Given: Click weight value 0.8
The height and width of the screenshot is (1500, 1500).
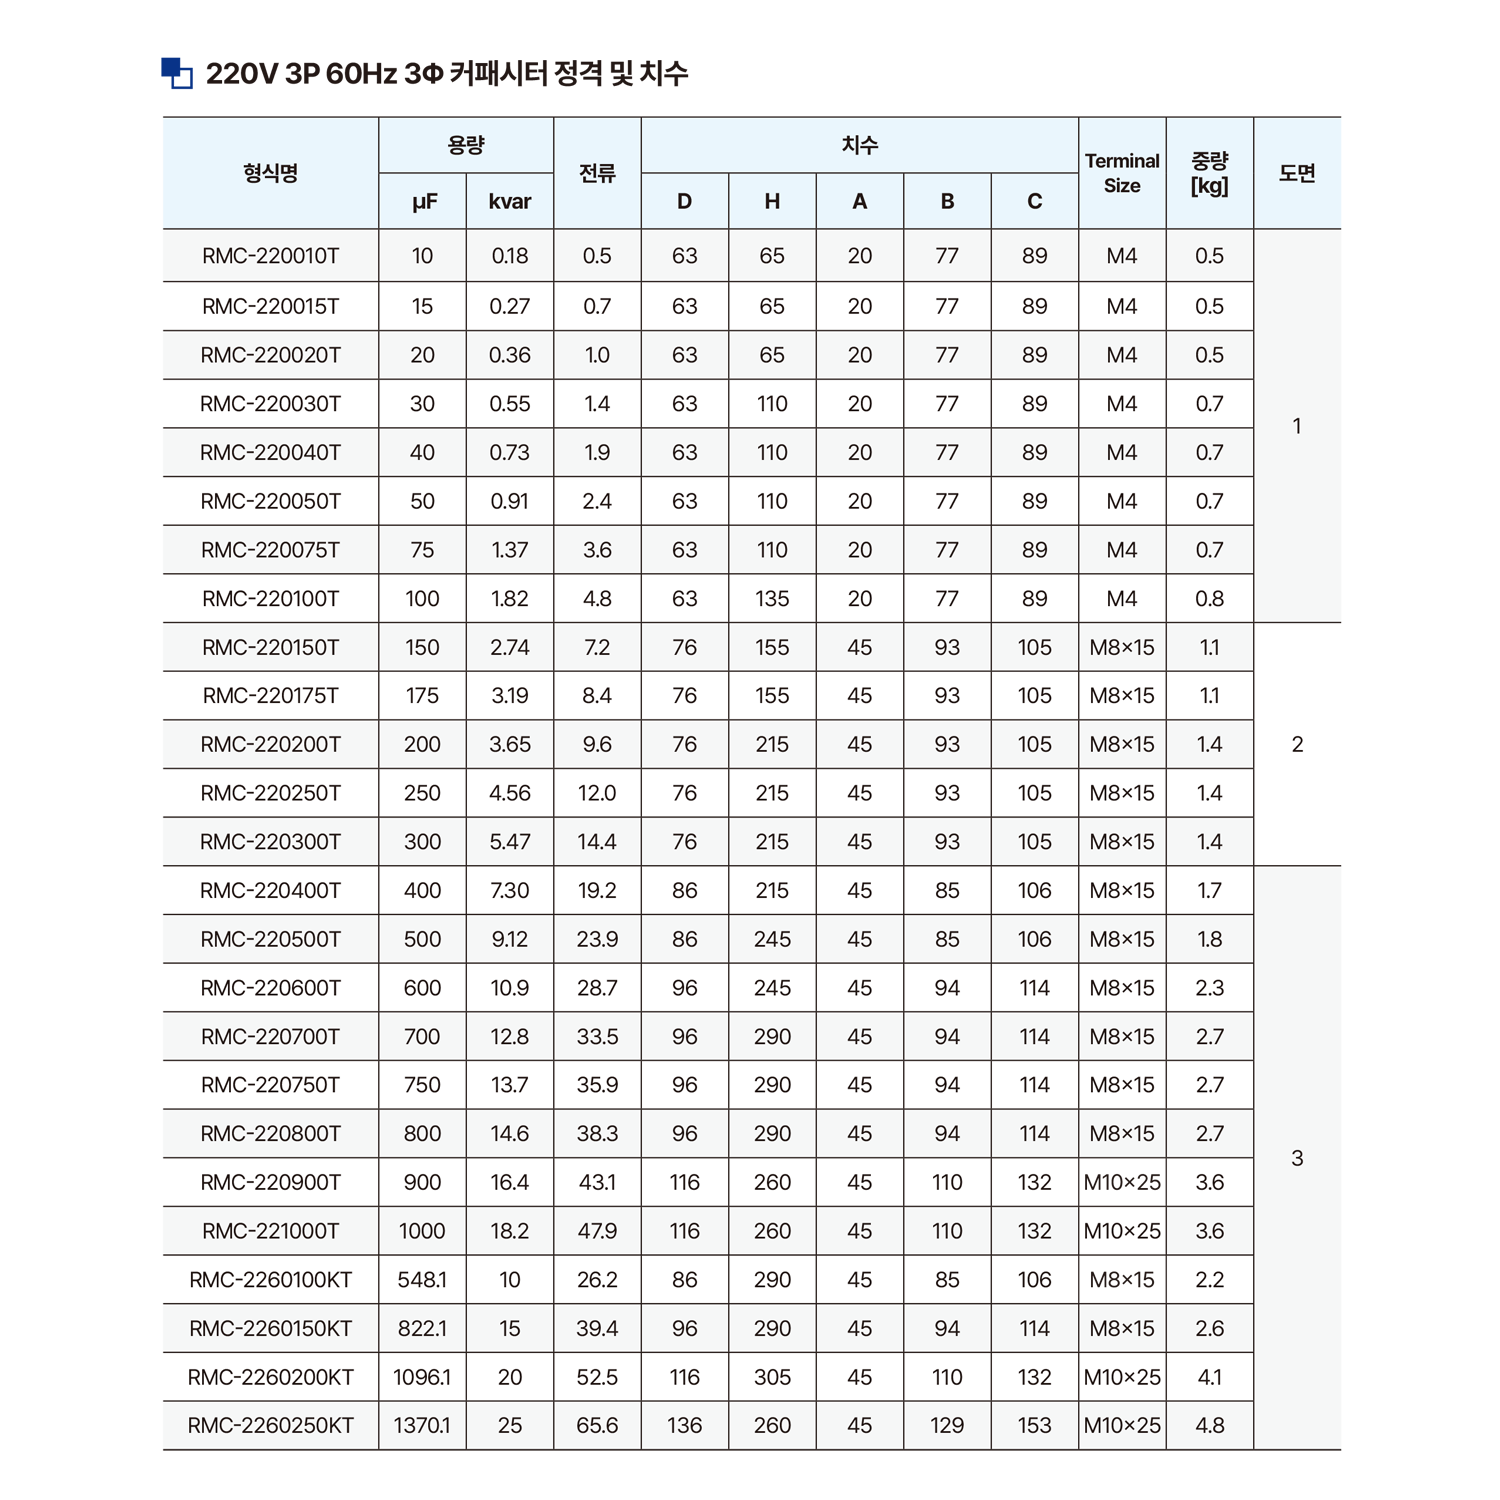Looking at the screenshot, I should [x=1210, y=598].
